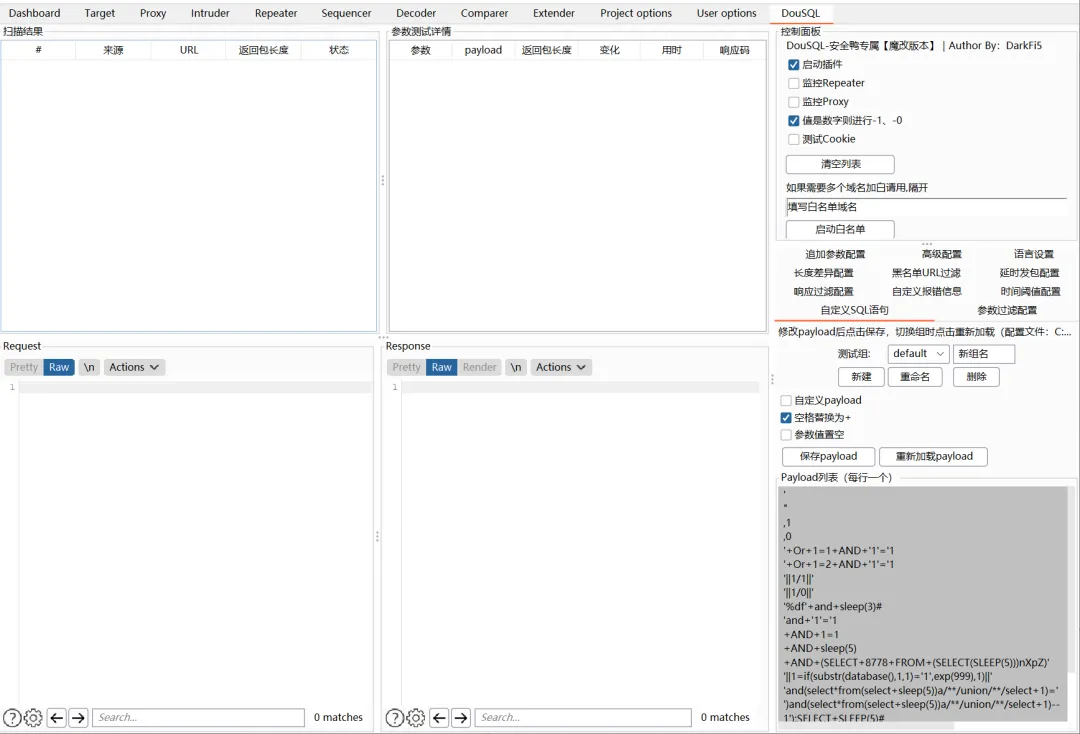1080x734 pixels.
Task: Open User options tab
Action: point(727,13)
